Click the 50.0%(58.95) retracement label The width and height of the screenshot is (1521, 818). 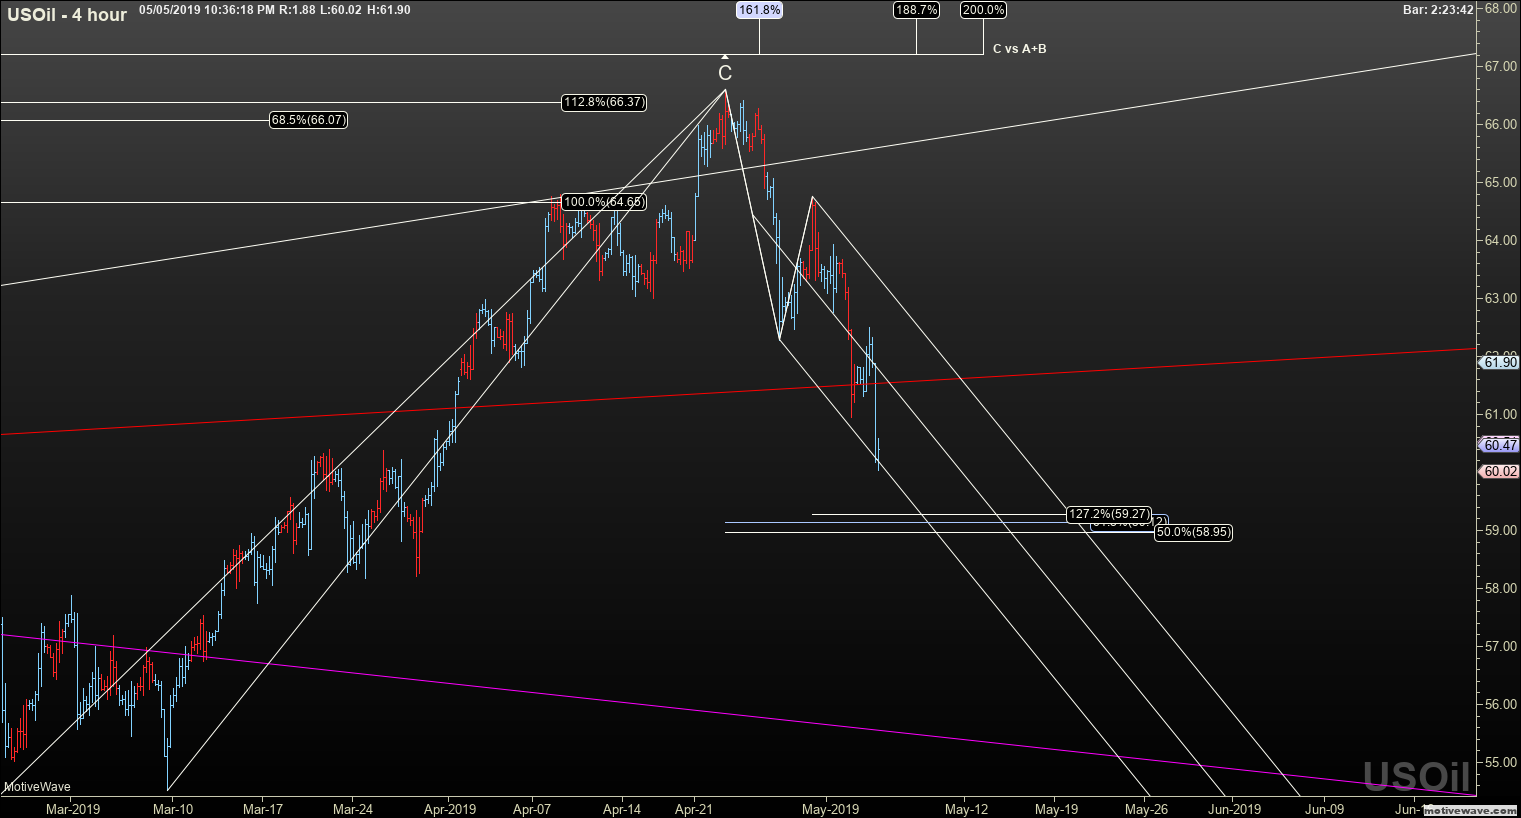point(1193,533)
